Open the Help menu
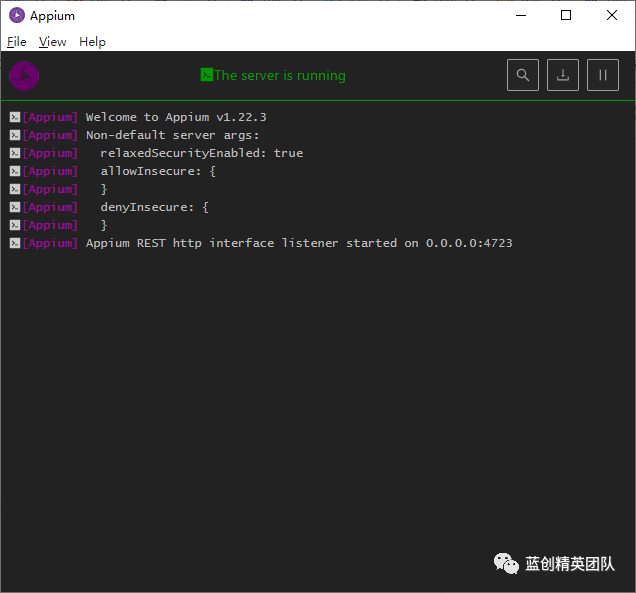 click(x=92, y=42)
